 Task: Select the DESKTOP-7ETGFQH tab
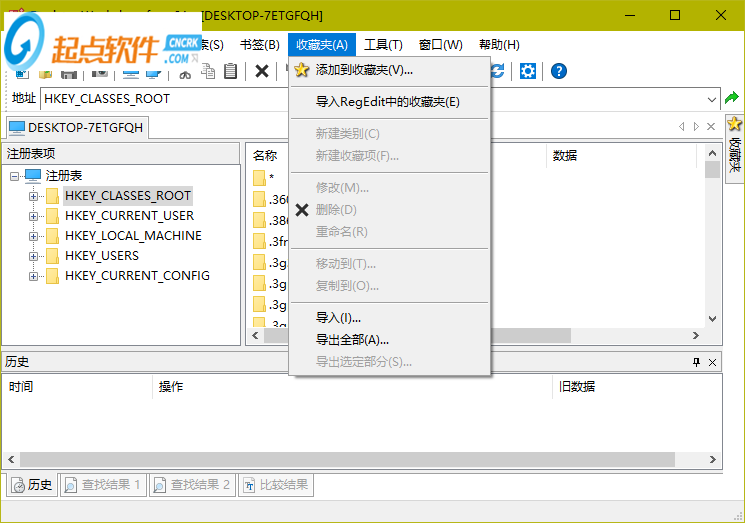click(77, 127)
